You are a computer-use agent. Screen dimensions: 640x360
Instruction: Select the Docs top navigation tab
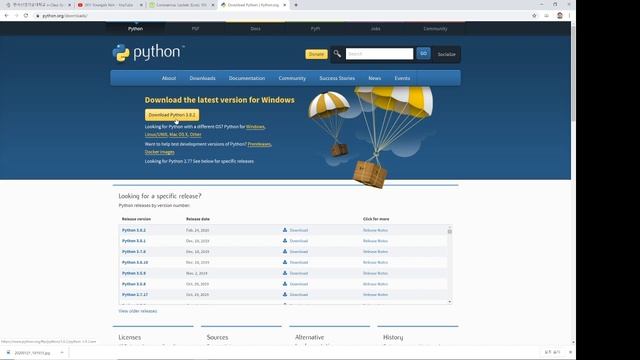[x=256, y=29]
